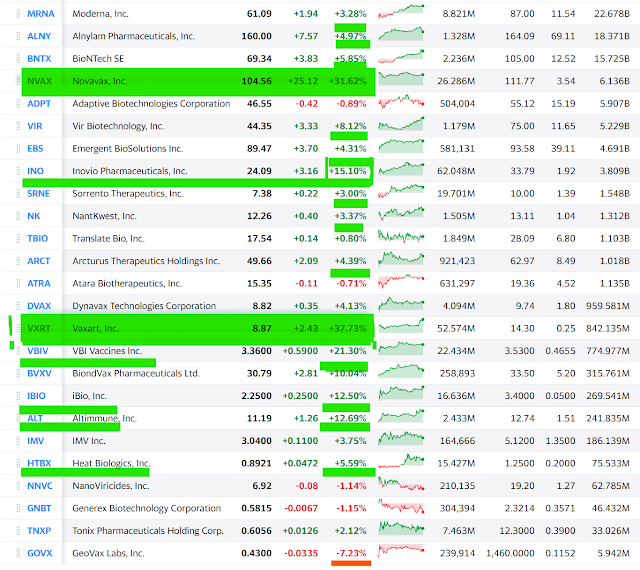Select Novavax price 104.56
The image size is (640, 570).
[x=257, y=81]
